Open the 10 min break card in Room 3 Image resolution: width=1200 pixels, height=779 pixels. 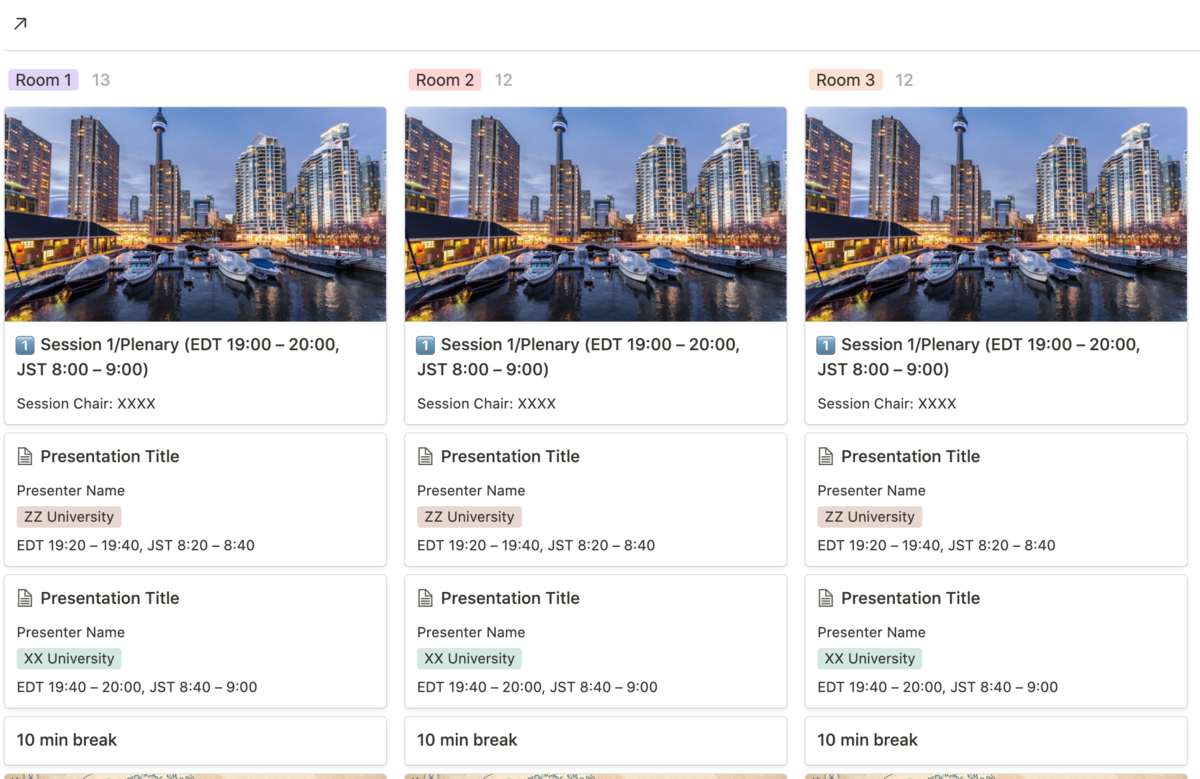tap(996, 741)
